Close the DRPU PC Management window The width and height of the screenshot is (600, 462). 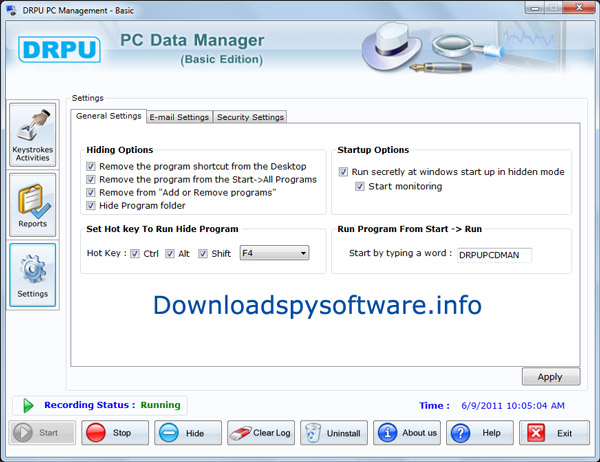click(579, 8)
